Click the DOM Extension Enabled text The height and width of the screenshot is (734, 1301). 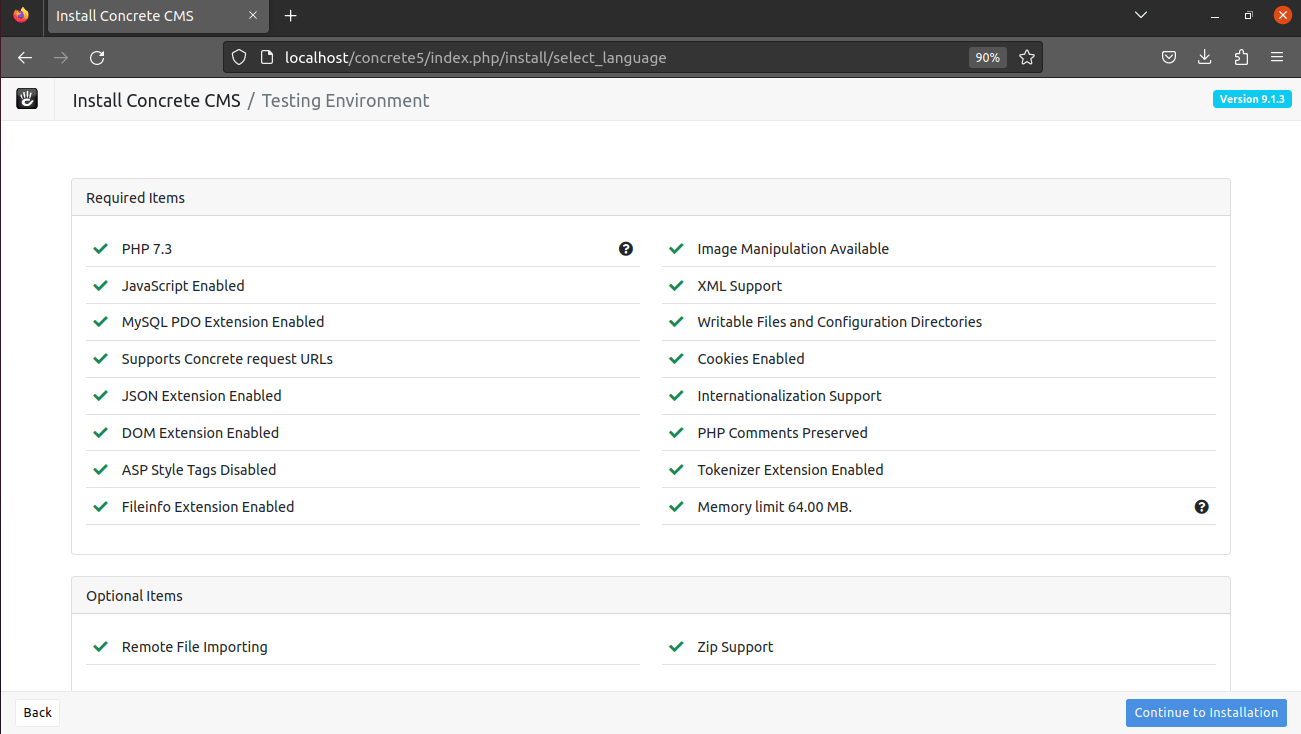[x=200, y=433]
